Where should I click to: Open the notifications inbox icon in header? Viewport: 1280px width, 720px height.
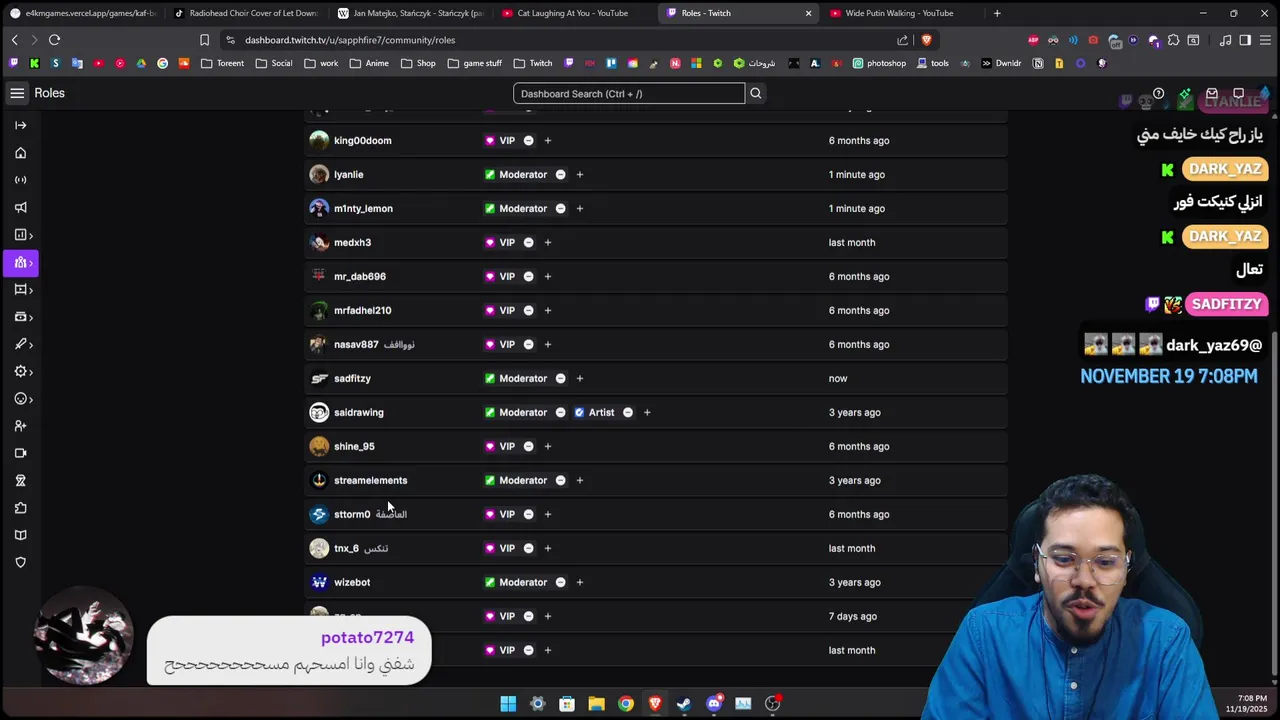click(x=1211, y=94)
